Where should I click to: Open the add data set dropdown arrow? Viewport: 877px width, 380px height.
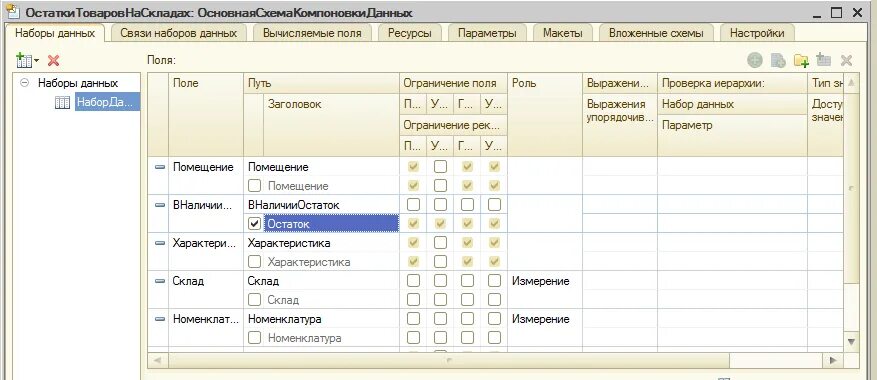point(37,60)
